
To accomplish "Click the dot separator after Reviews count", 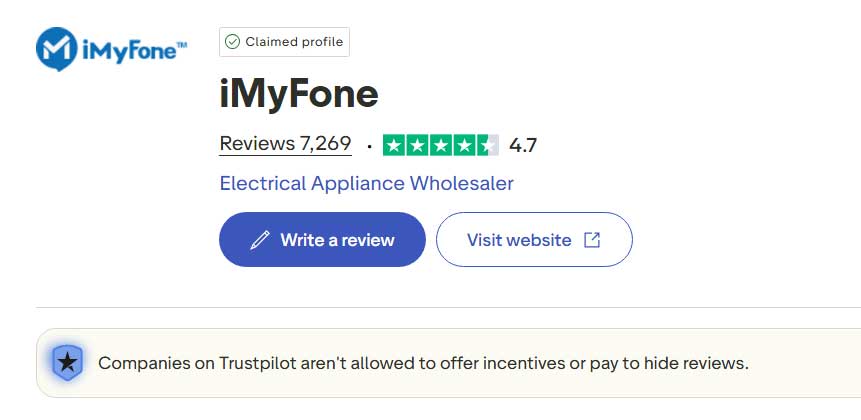I will 369,146.
